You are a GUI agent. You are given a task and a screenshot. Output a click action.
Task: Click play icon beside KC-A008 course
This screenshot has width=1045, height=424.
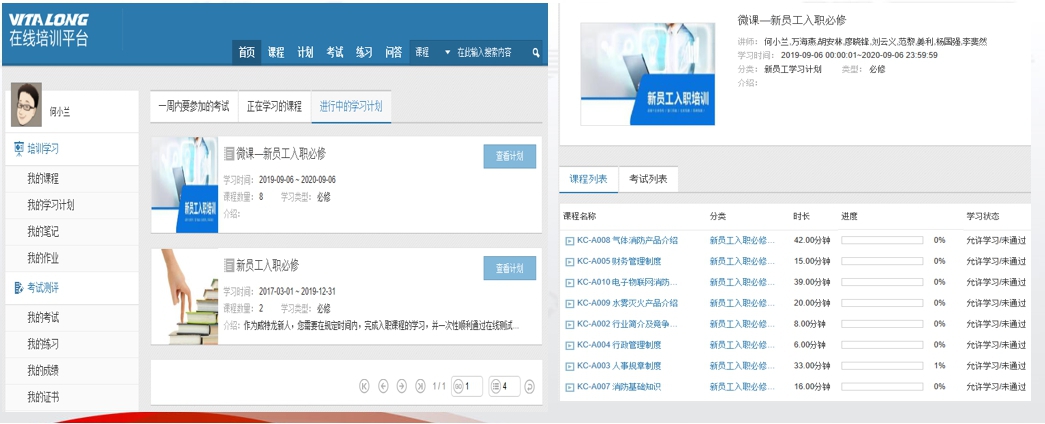[x=569, y=240]
